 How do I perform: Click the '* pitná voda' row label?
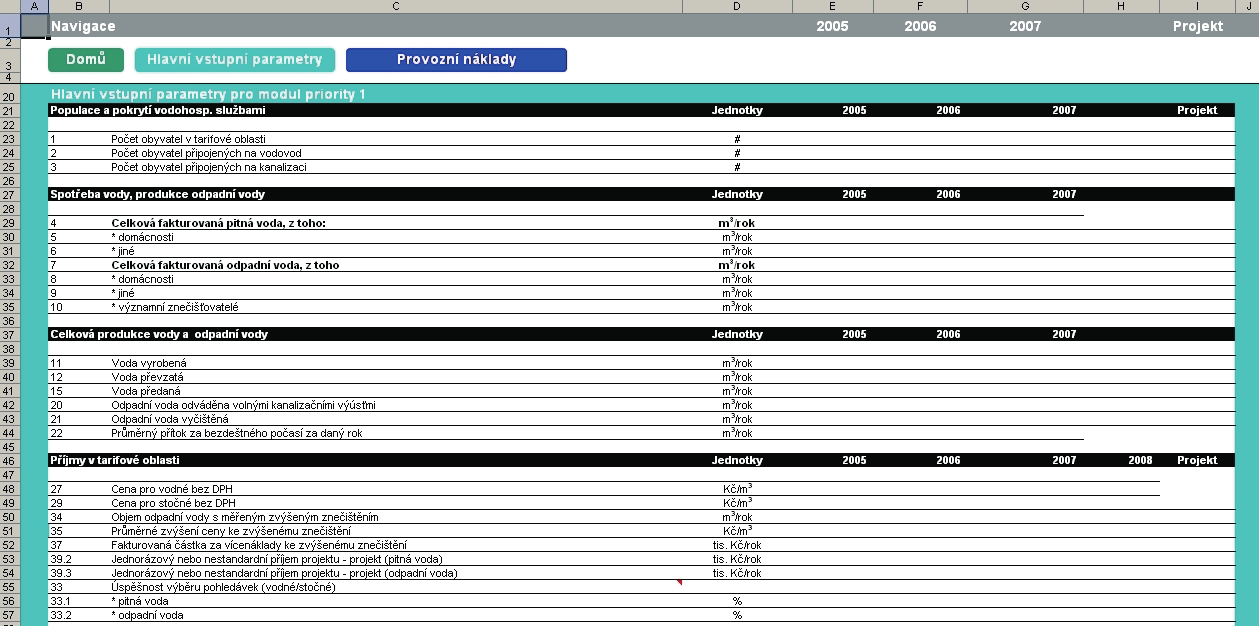(x=140, y=601)
